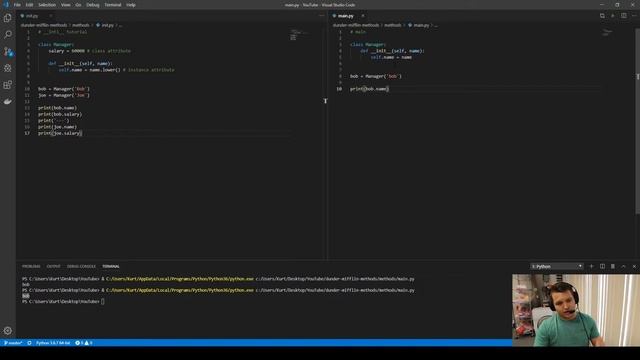The width and height of the screenshot is (640, 360).
Task: Open the Extensions view
Action: click(7, 85)
